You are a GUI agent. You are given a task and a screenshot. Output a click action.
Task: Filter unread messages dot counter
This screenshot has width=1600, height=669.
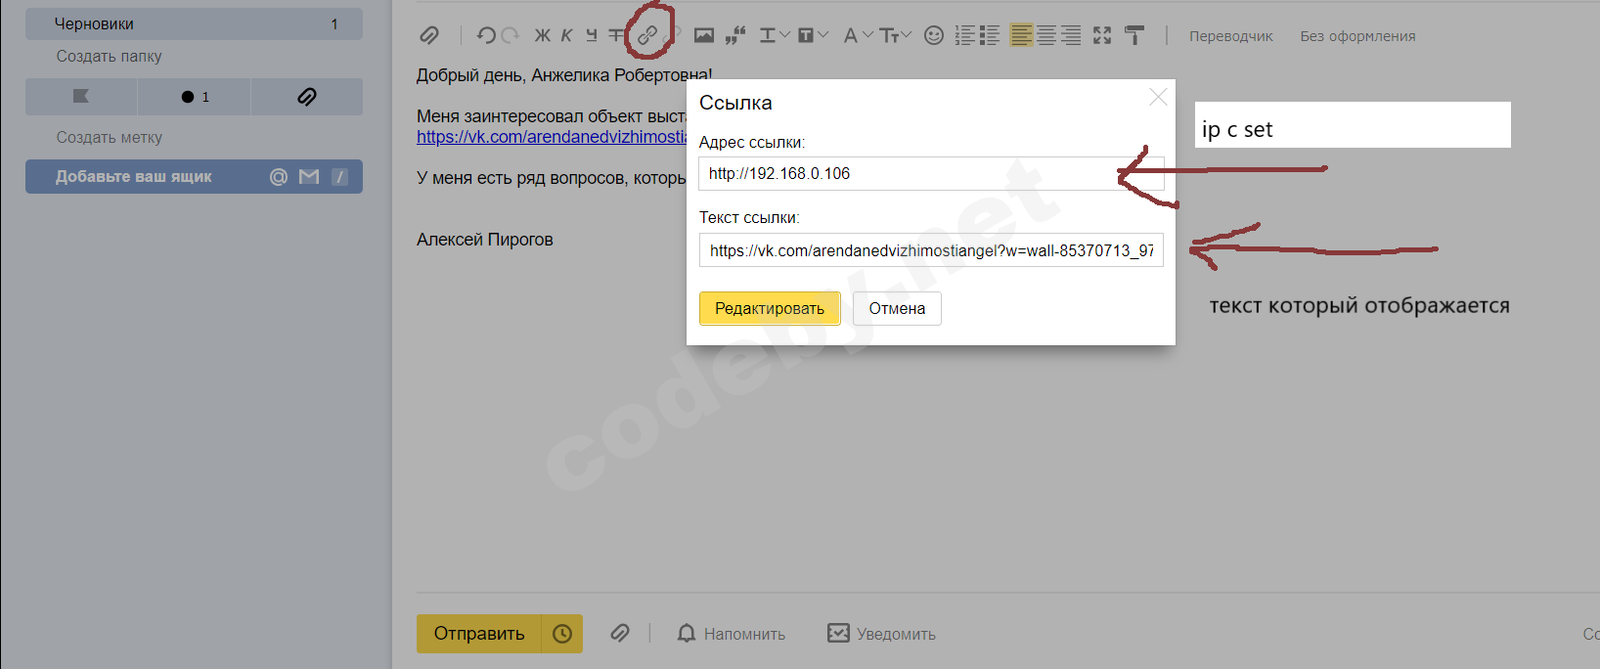point(194,97)
